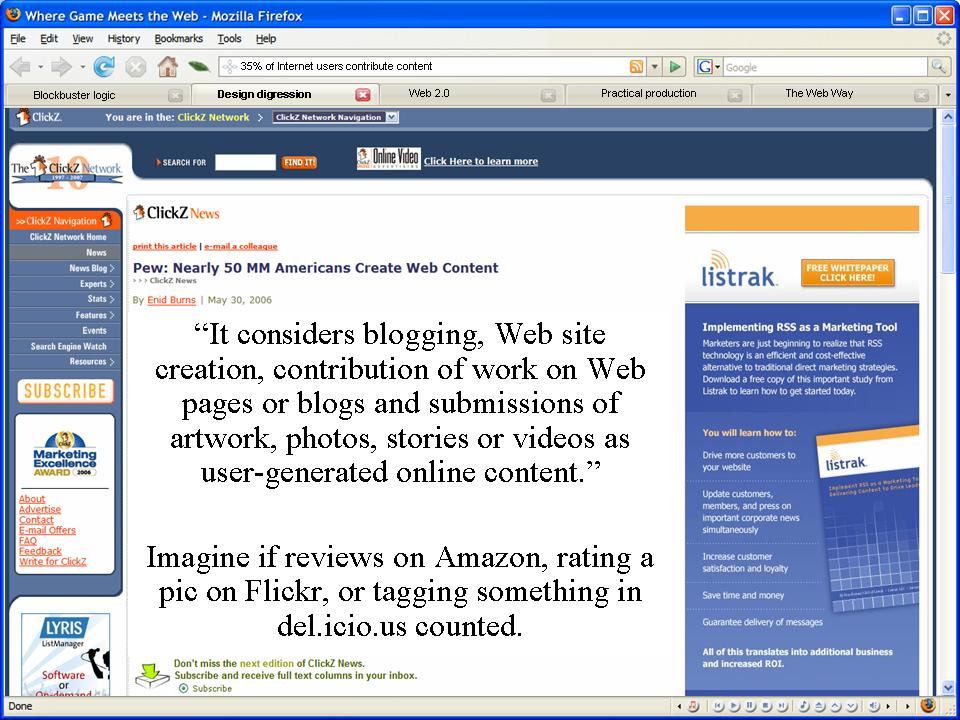Switch to the Practical production tab
Image resolution: width=960 pixels, height=720 pixels.
(x=659, y=95)
